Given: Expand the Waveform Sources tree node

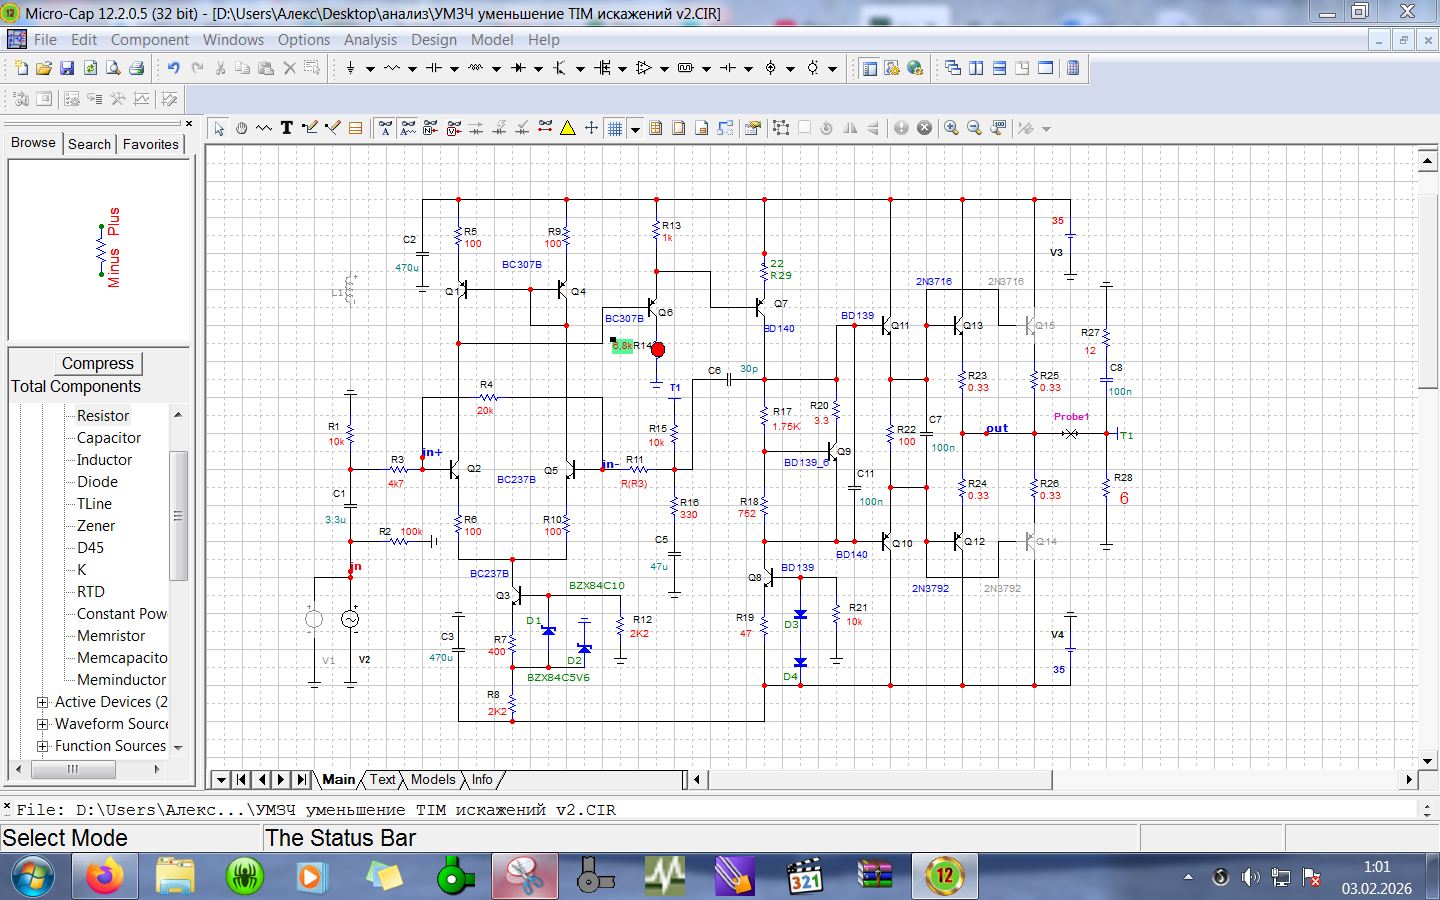Looking at the screenshot, I should (43, 724).
